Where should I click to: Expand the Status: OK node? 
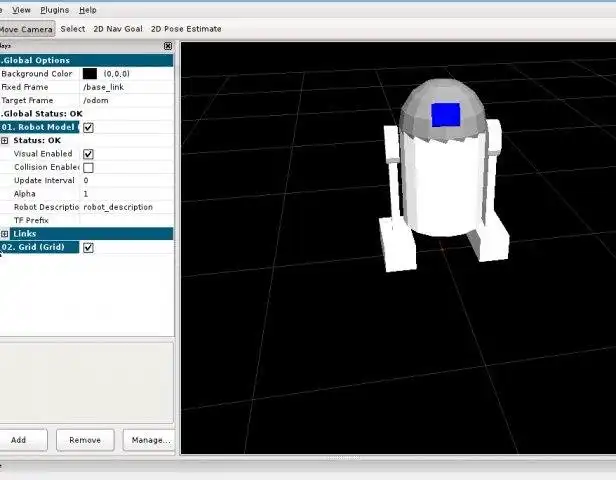coord(4,141)
